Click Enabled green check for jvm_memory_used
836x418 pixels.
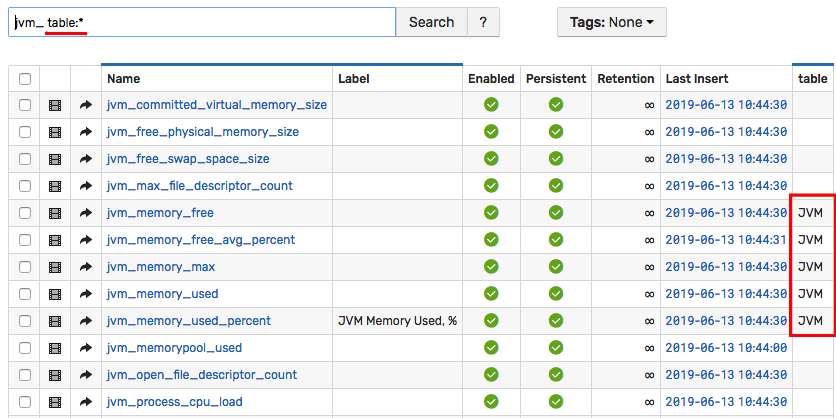[491, 294]
